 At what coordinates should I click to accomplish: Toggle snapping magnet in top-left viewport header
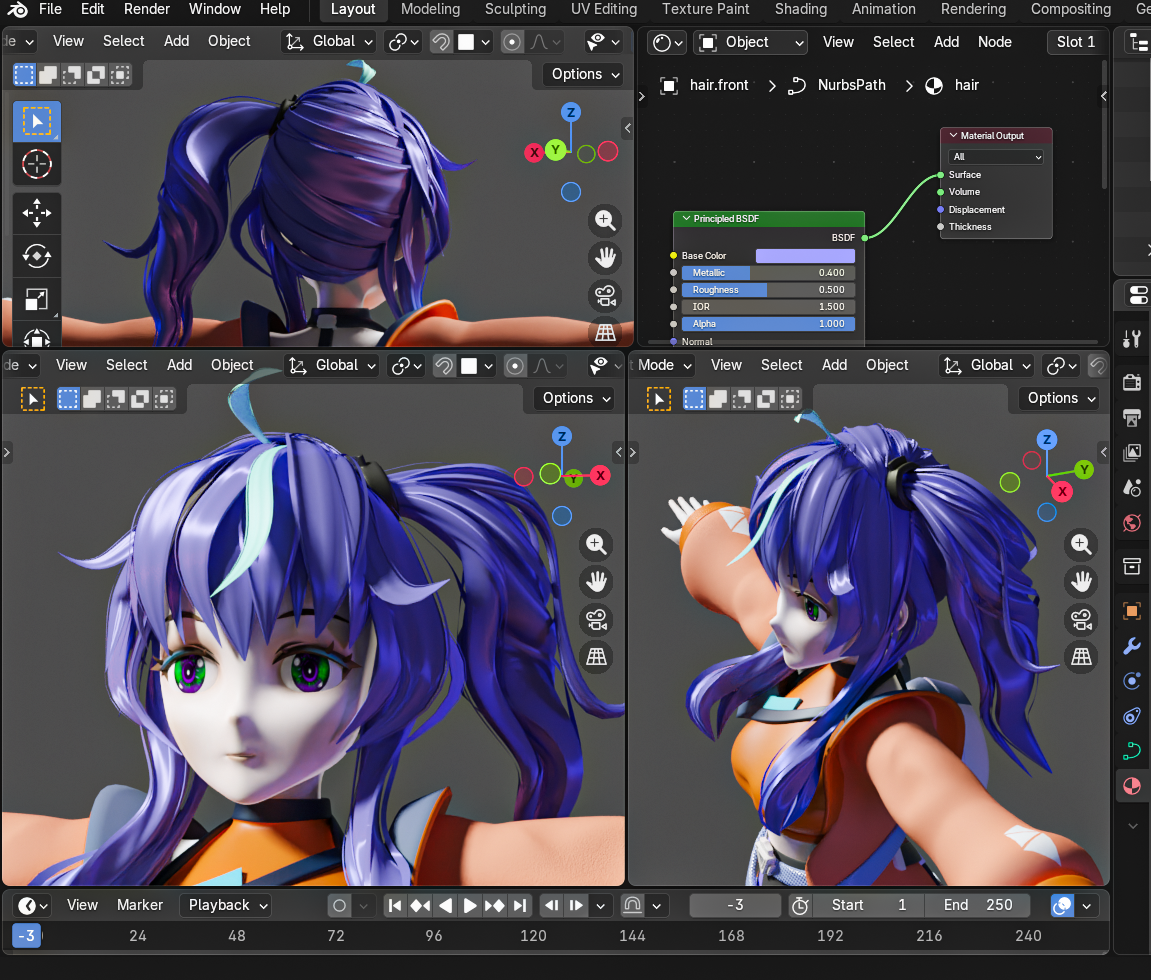pos(440,42)
